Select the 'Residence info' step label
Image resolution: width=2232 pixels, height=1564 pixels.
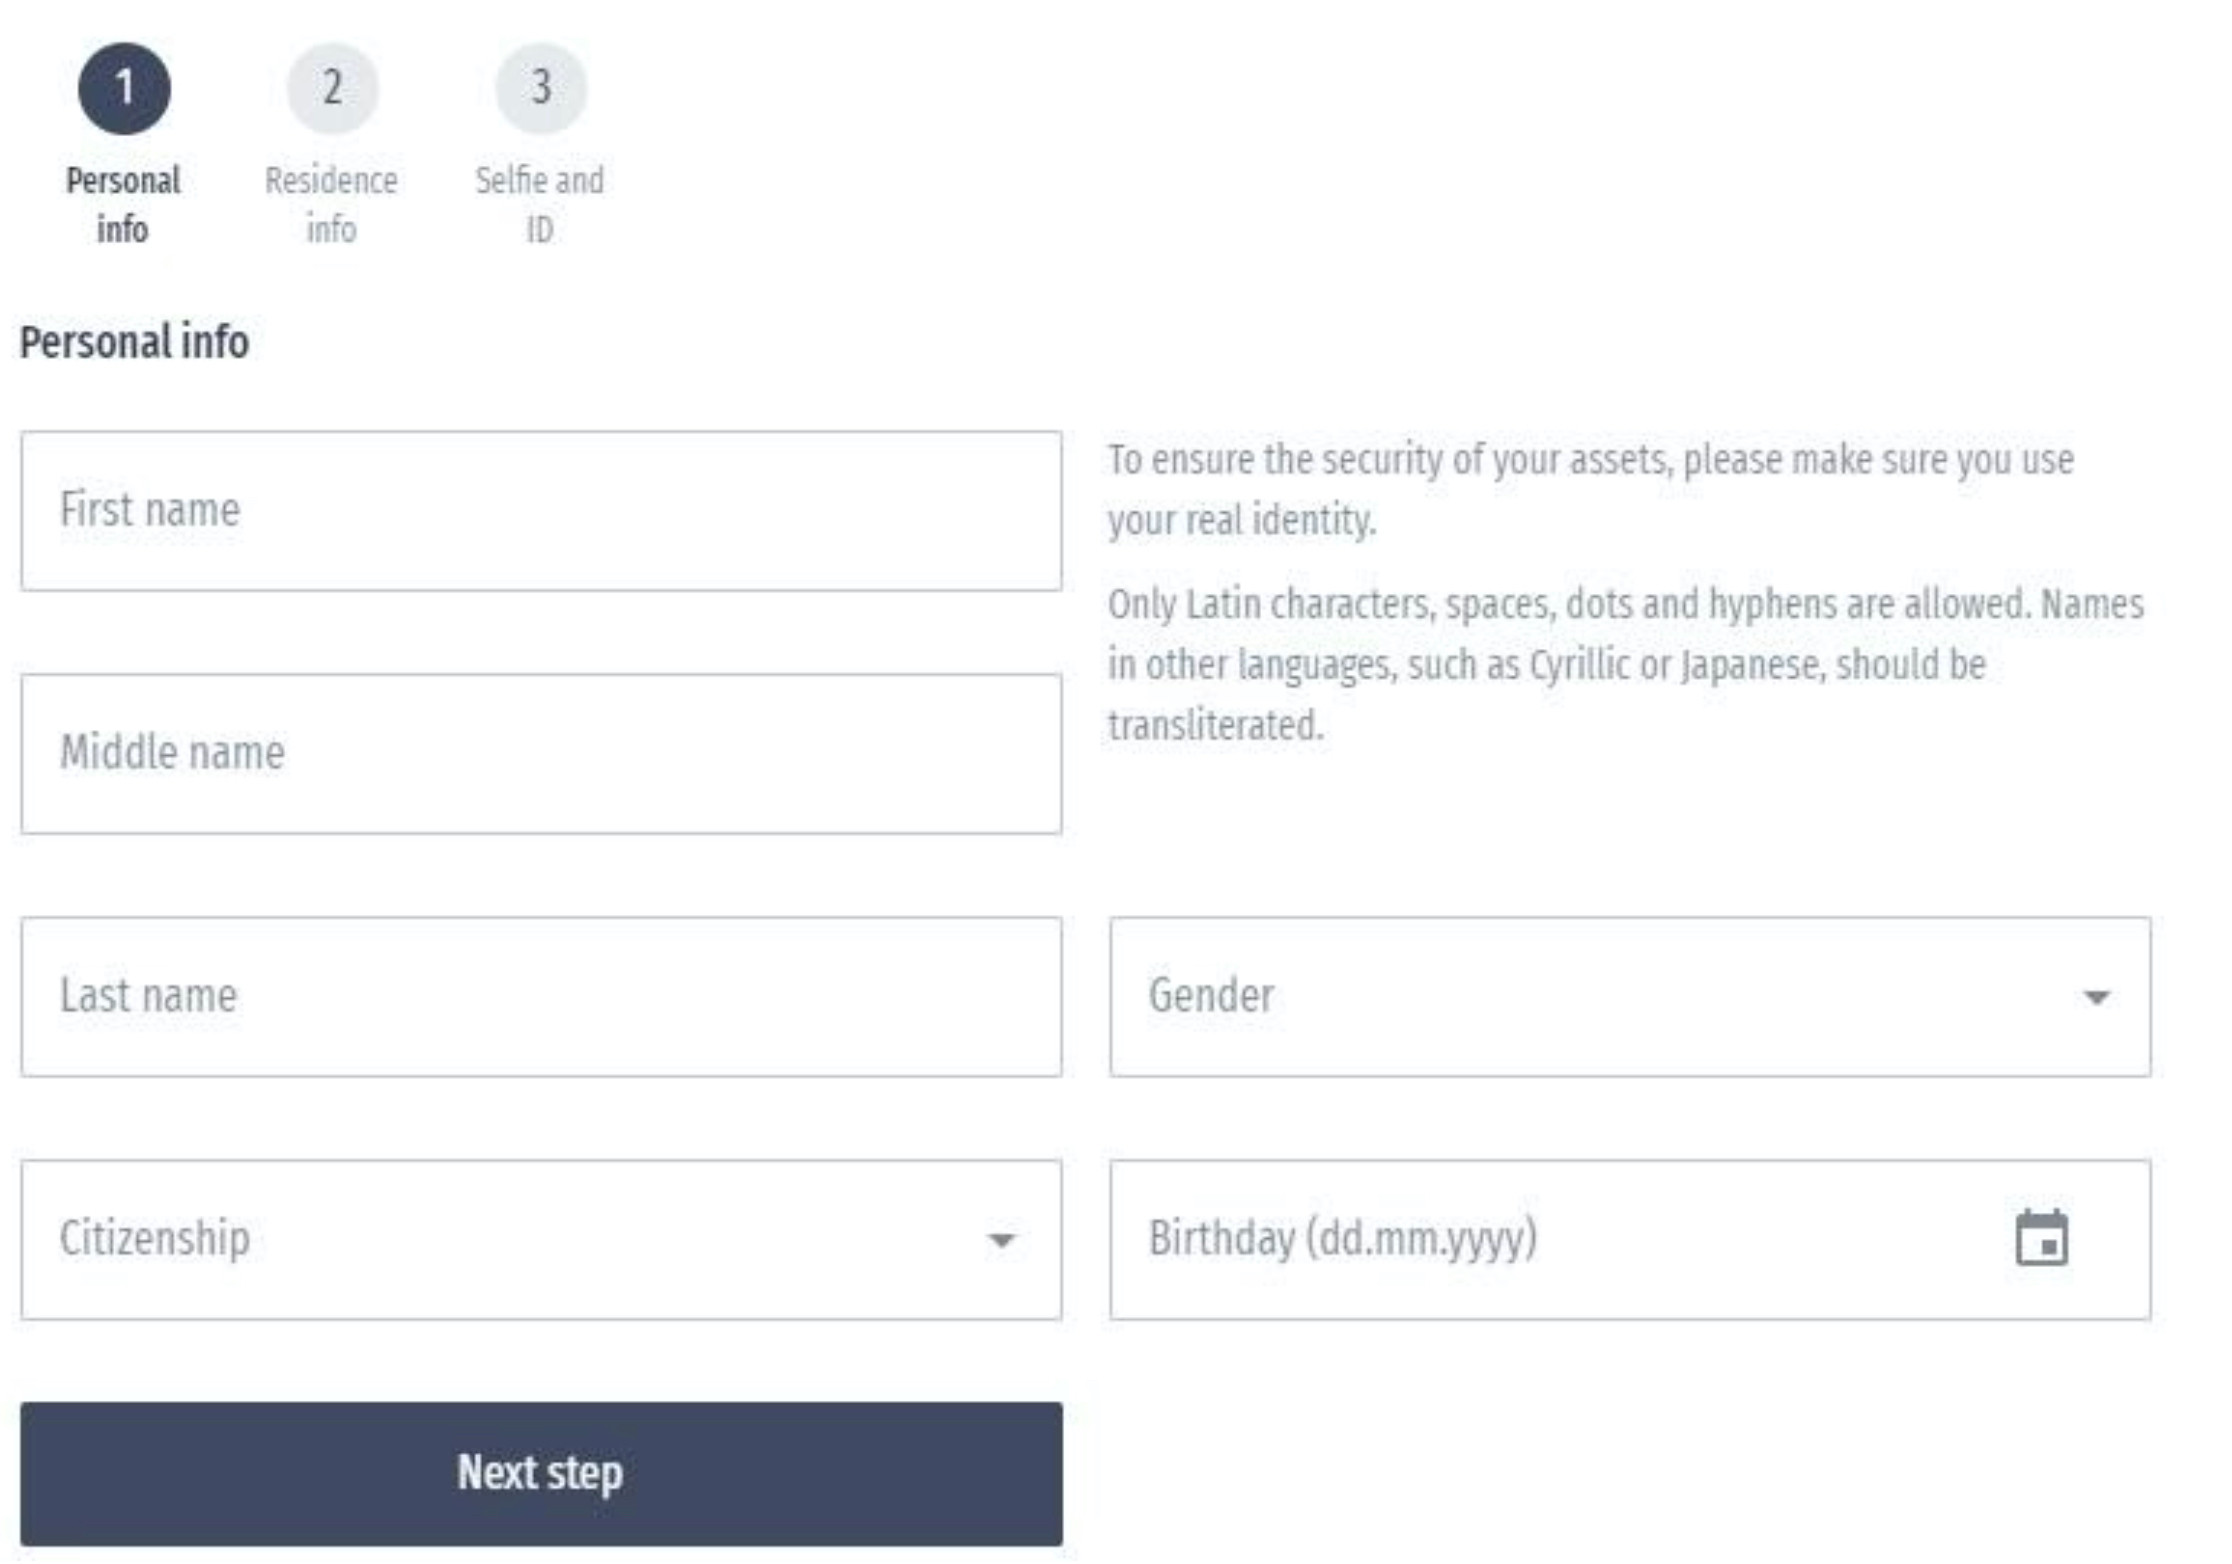[331, 205]
